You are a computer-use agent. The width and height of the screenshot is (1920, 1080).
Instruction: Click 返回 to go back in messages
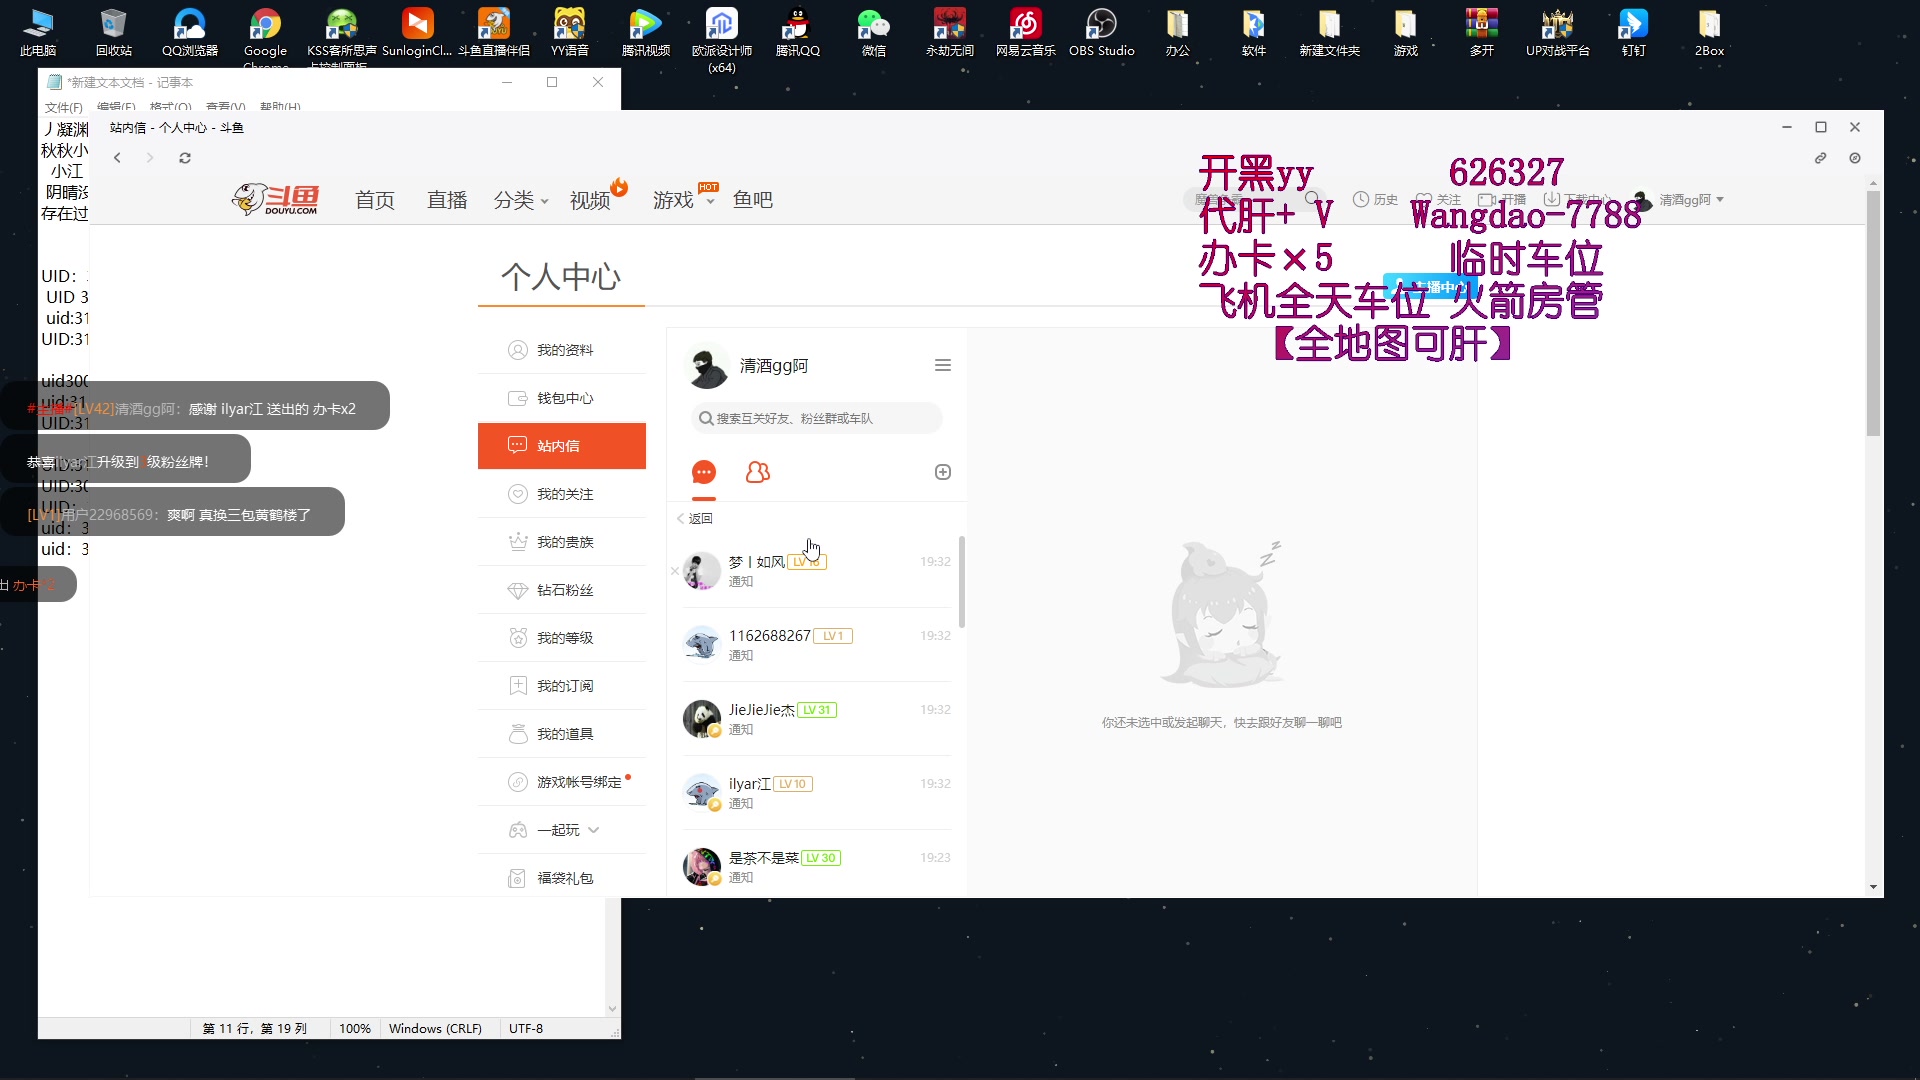695,518
